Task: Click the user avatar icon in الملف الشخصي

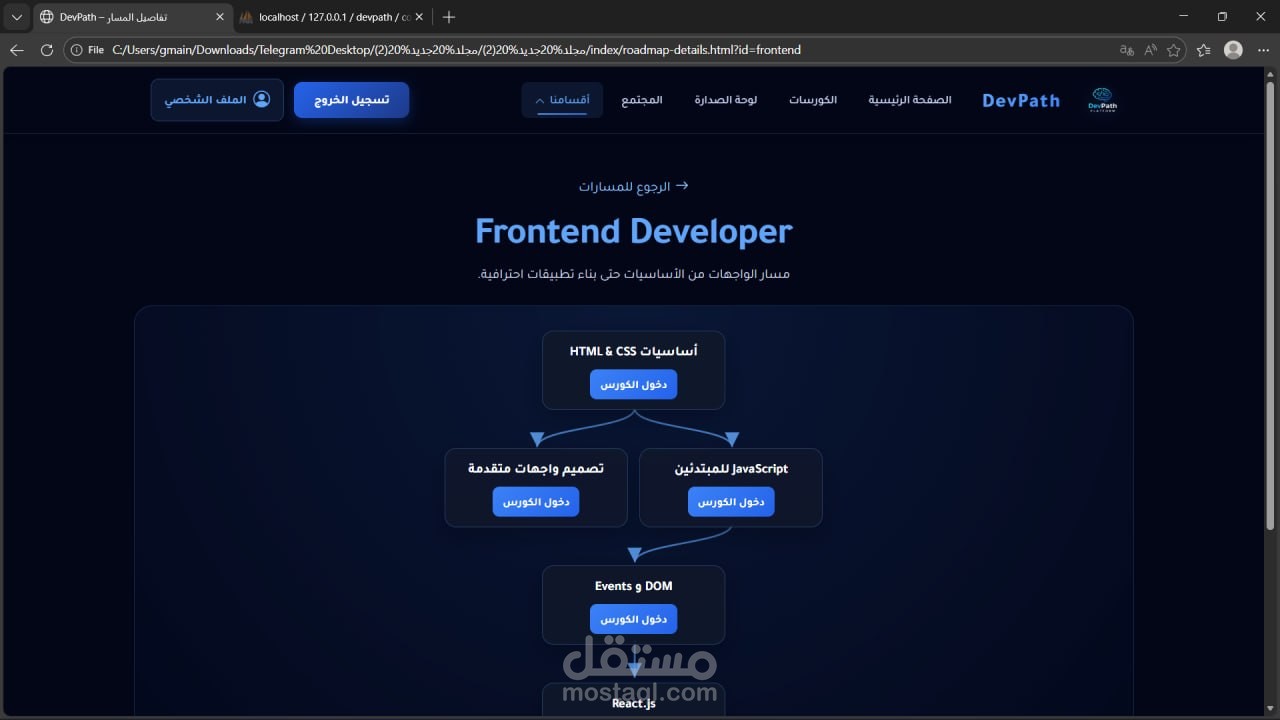Action: [x=262, y=99]
